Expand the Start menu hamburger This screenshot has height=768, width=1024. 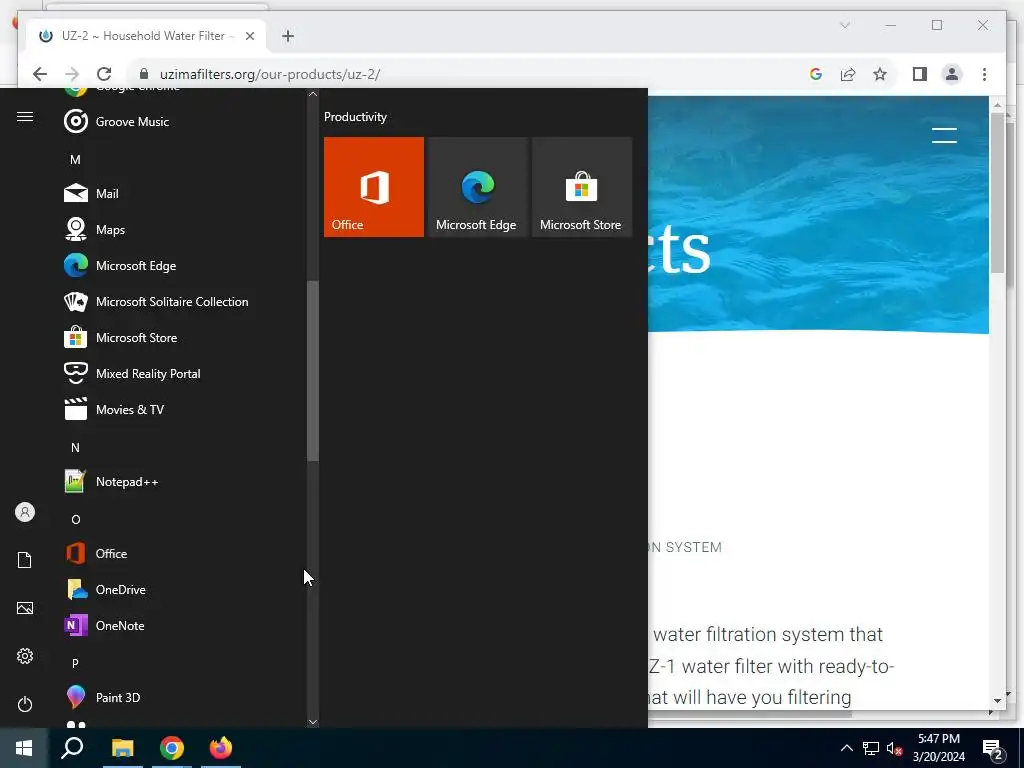coord(25,116)
